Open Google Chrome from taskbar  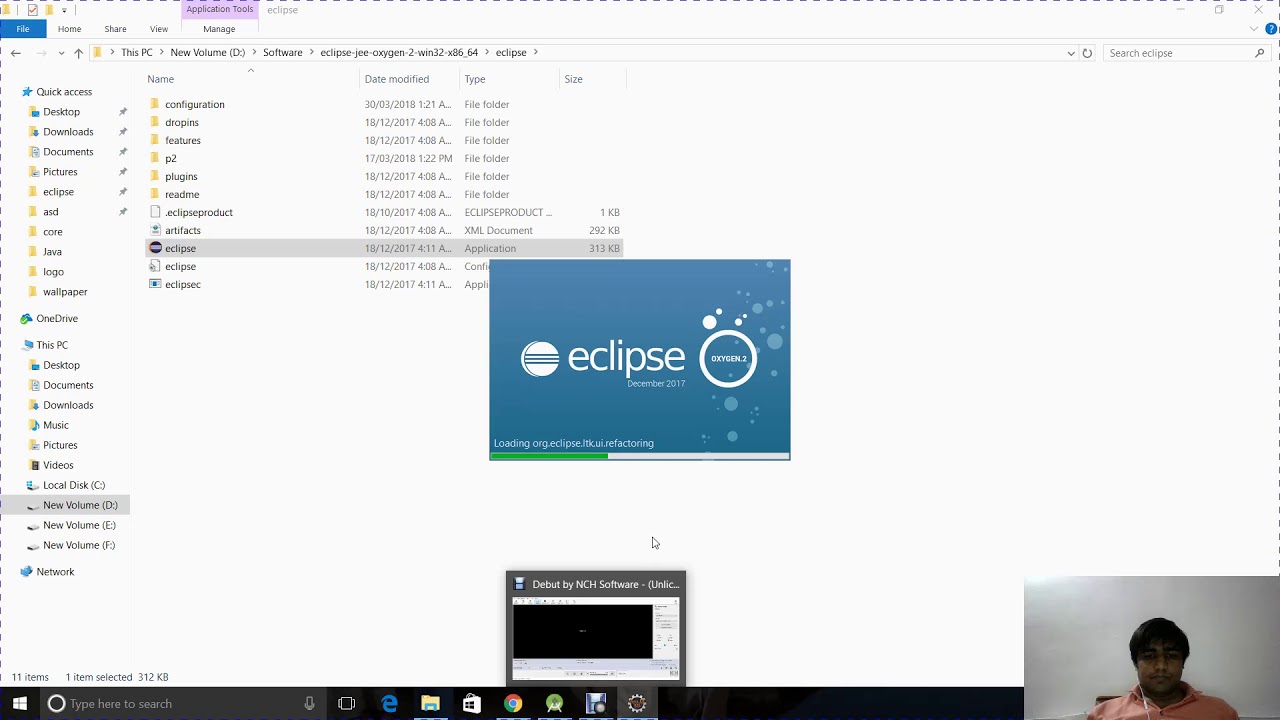pos(512,704)
